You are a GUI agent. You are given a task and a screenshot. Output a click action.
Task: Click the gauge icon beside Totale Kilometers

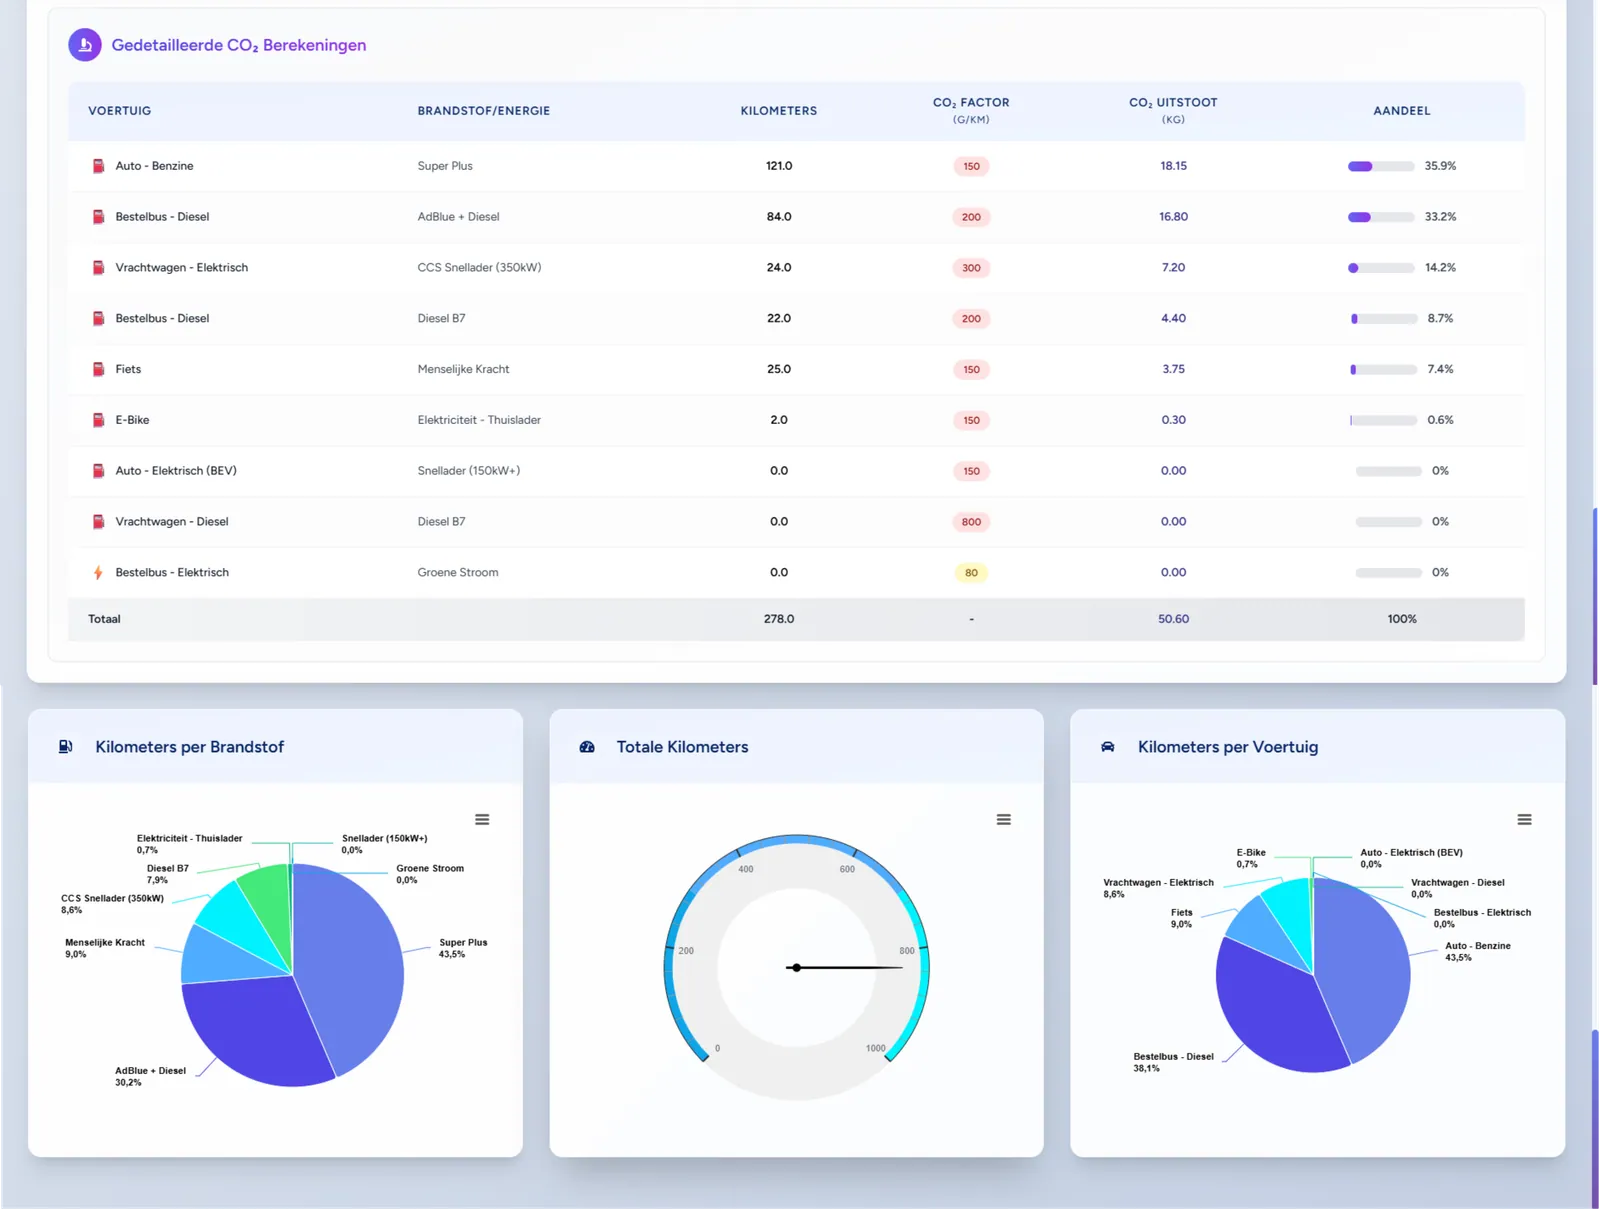587,747
